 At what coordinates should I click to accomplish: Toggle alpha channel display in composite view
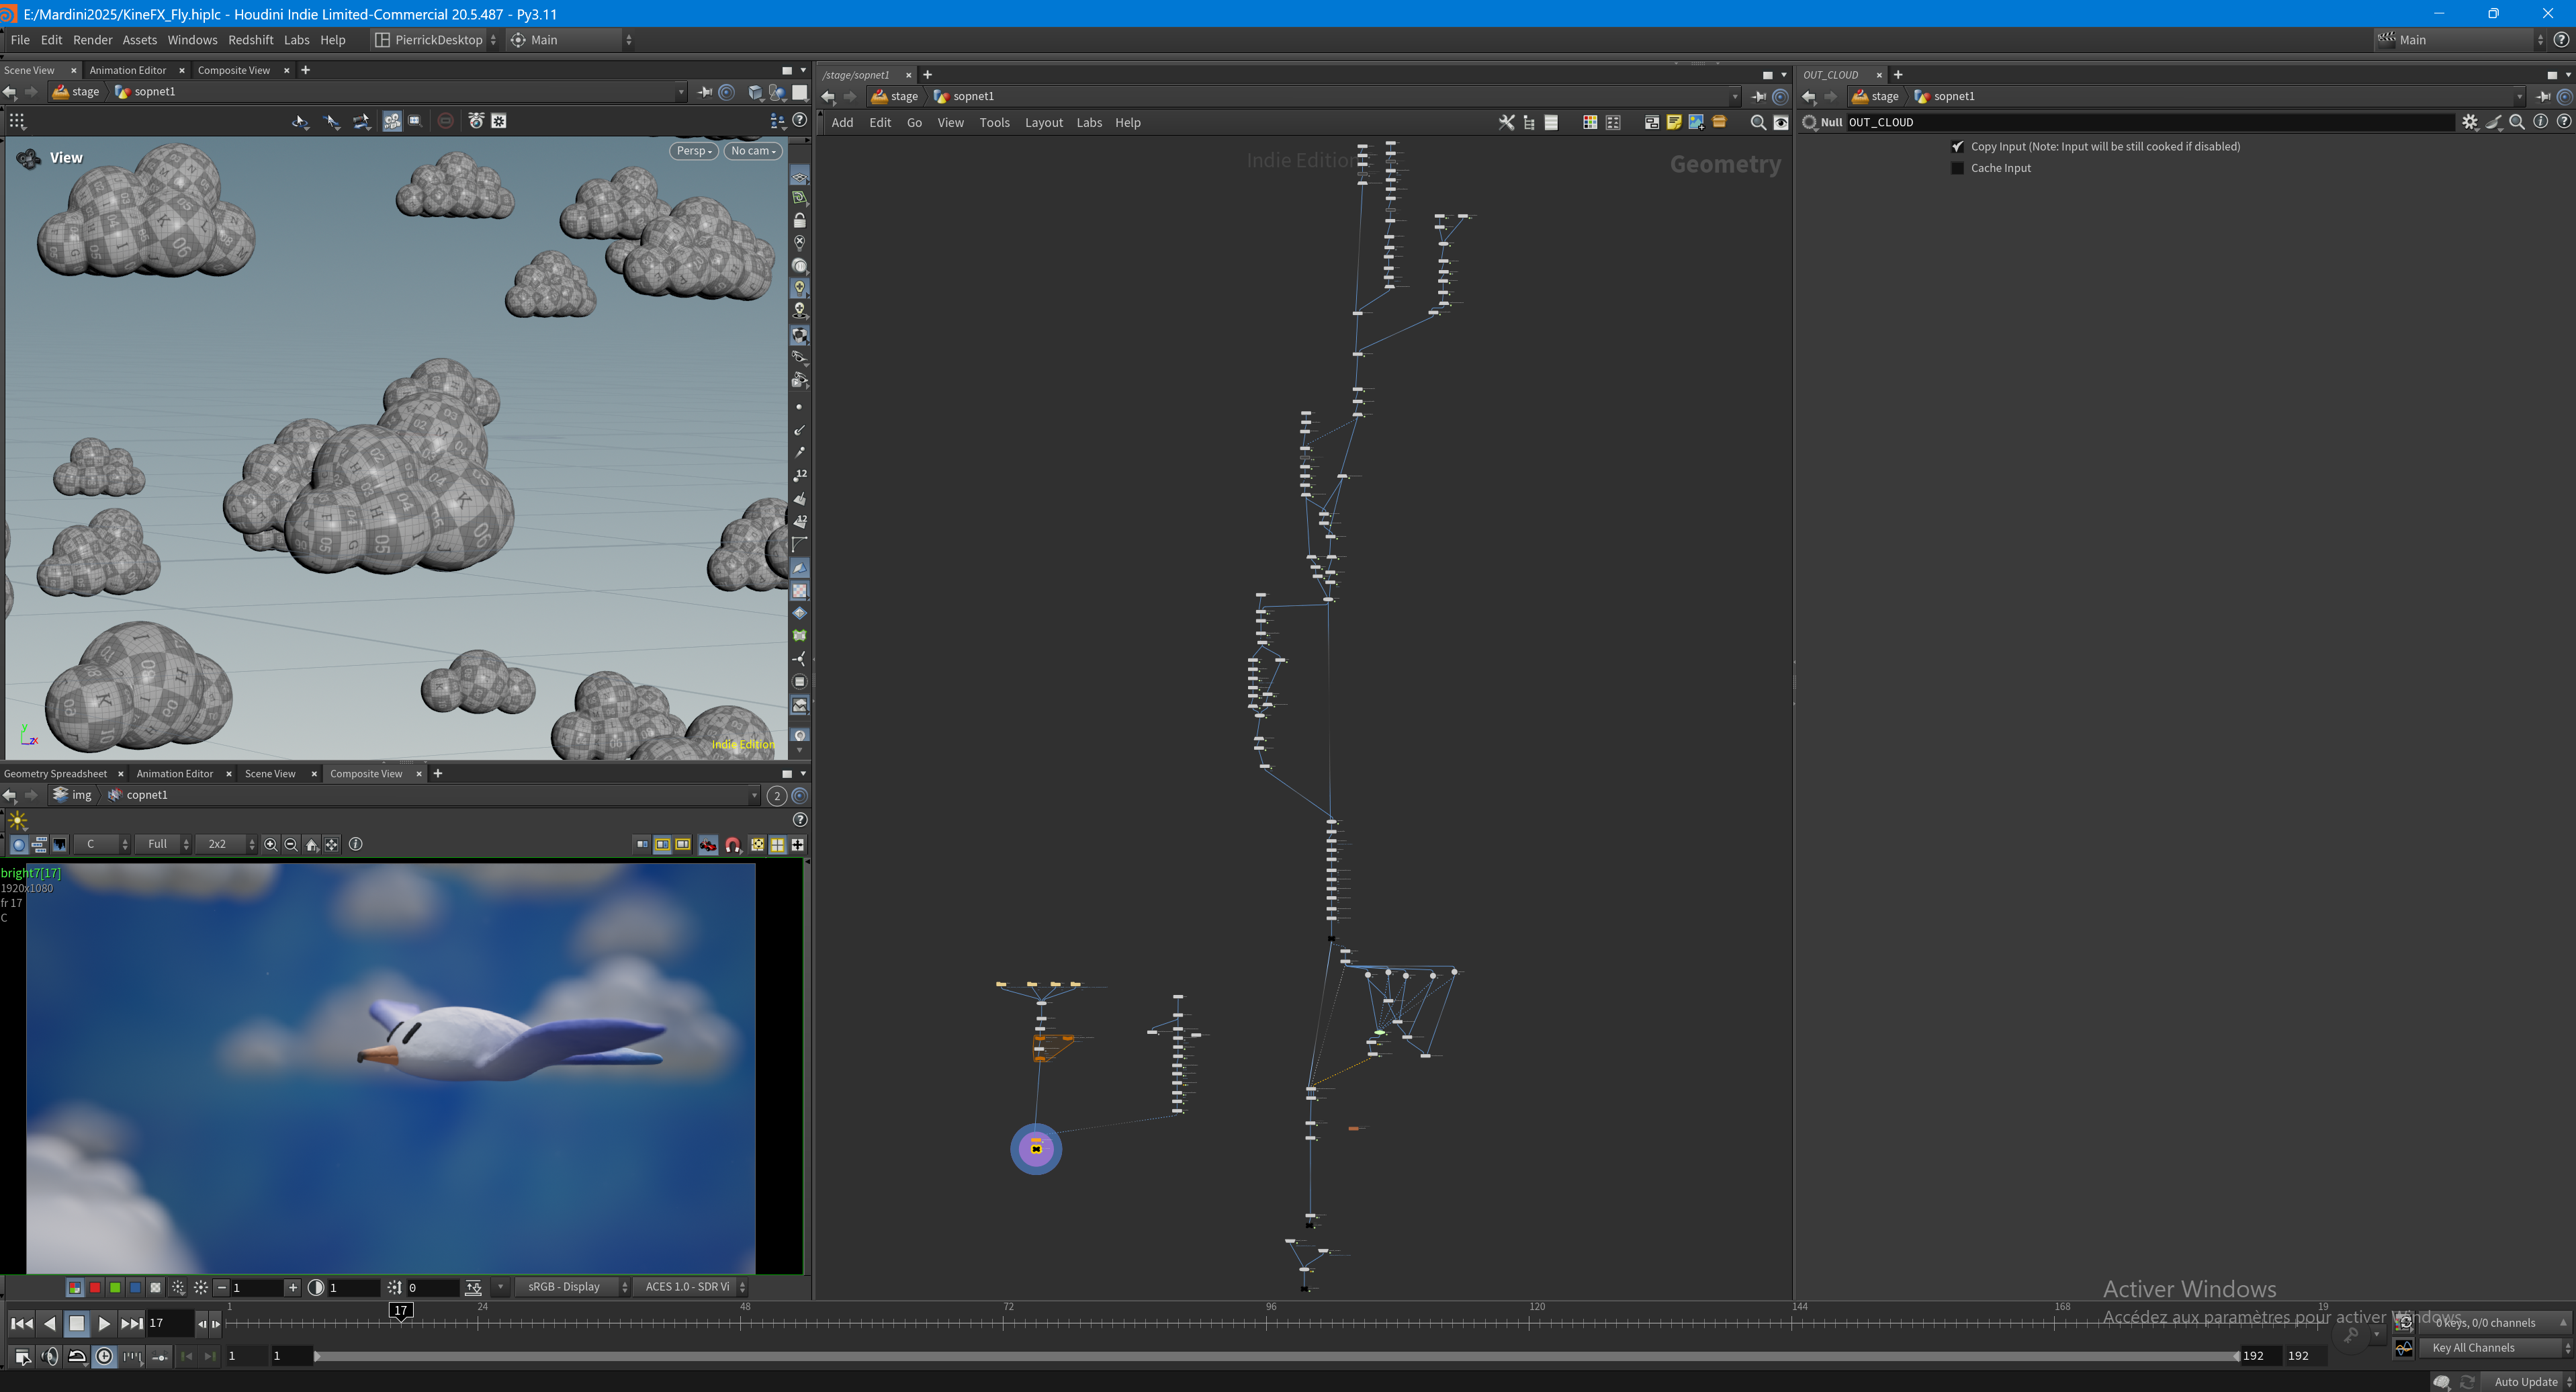coord(155,1287)
